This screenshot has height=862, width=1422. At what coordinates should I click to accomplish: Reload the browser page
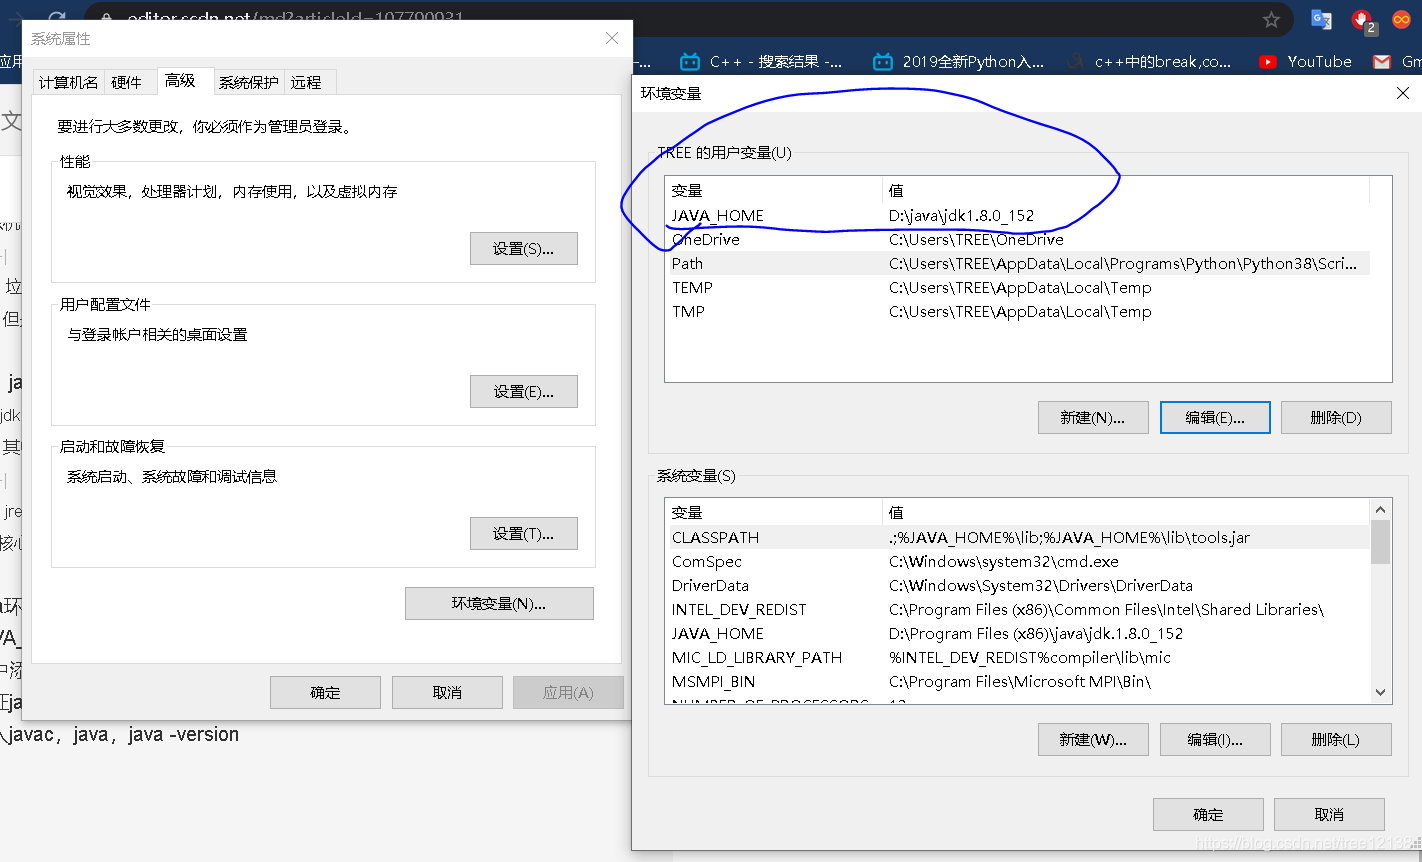[57, 19]
